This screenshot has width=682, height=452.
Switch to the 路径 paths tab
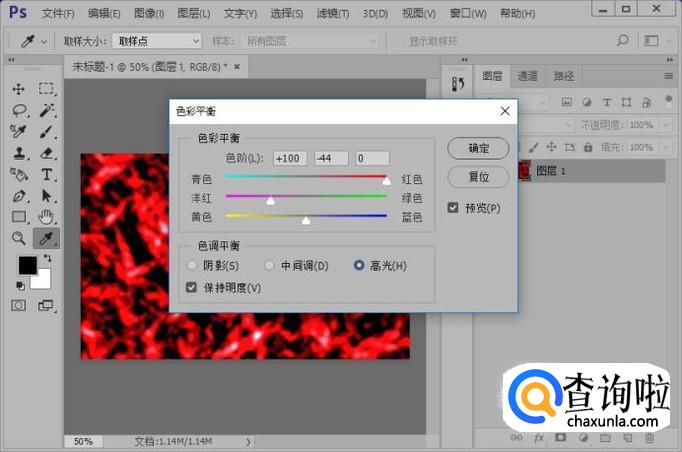point(564,76)
